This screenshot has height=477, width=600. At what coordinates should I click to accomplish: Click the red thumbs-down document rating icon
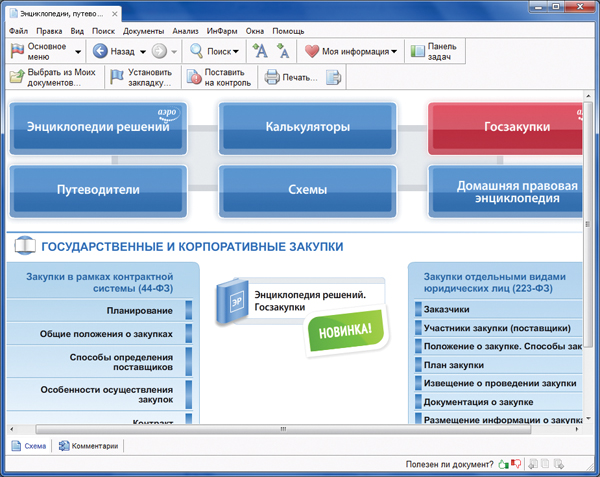point(517,464)
